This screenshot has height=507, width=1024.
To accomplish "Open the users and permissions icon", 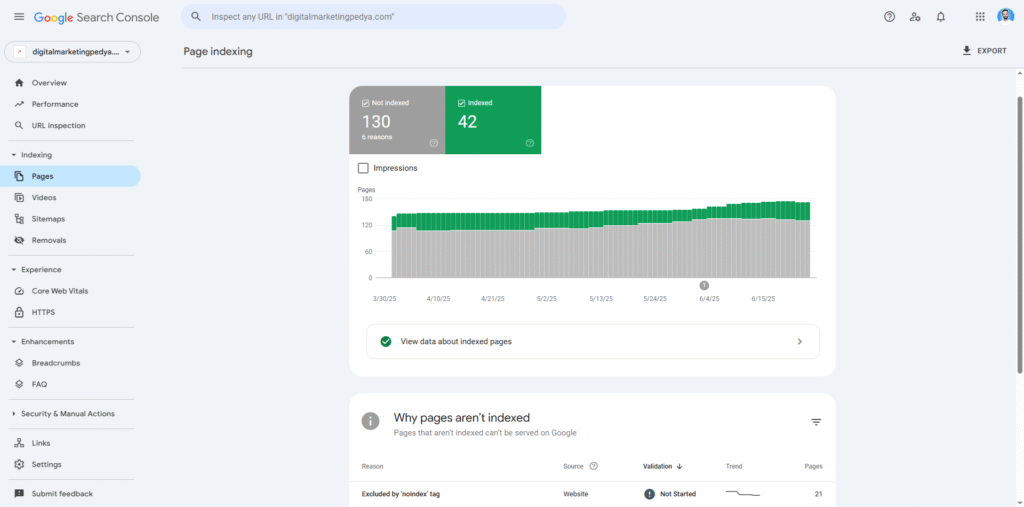I will tap(915, 17).
